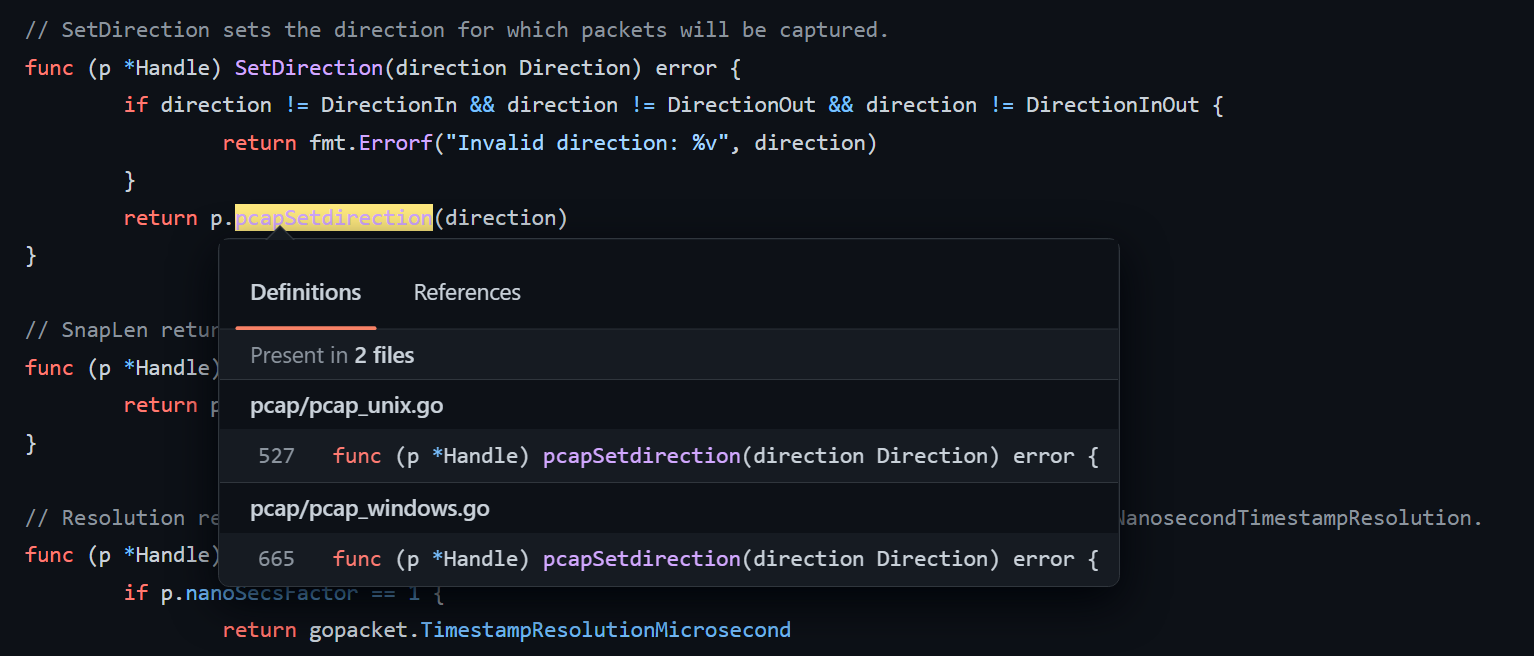Image resolution: width=1534 pixels, height=656 pixels.
Task: Click the SetDirection function name
Action: point(308,67)
